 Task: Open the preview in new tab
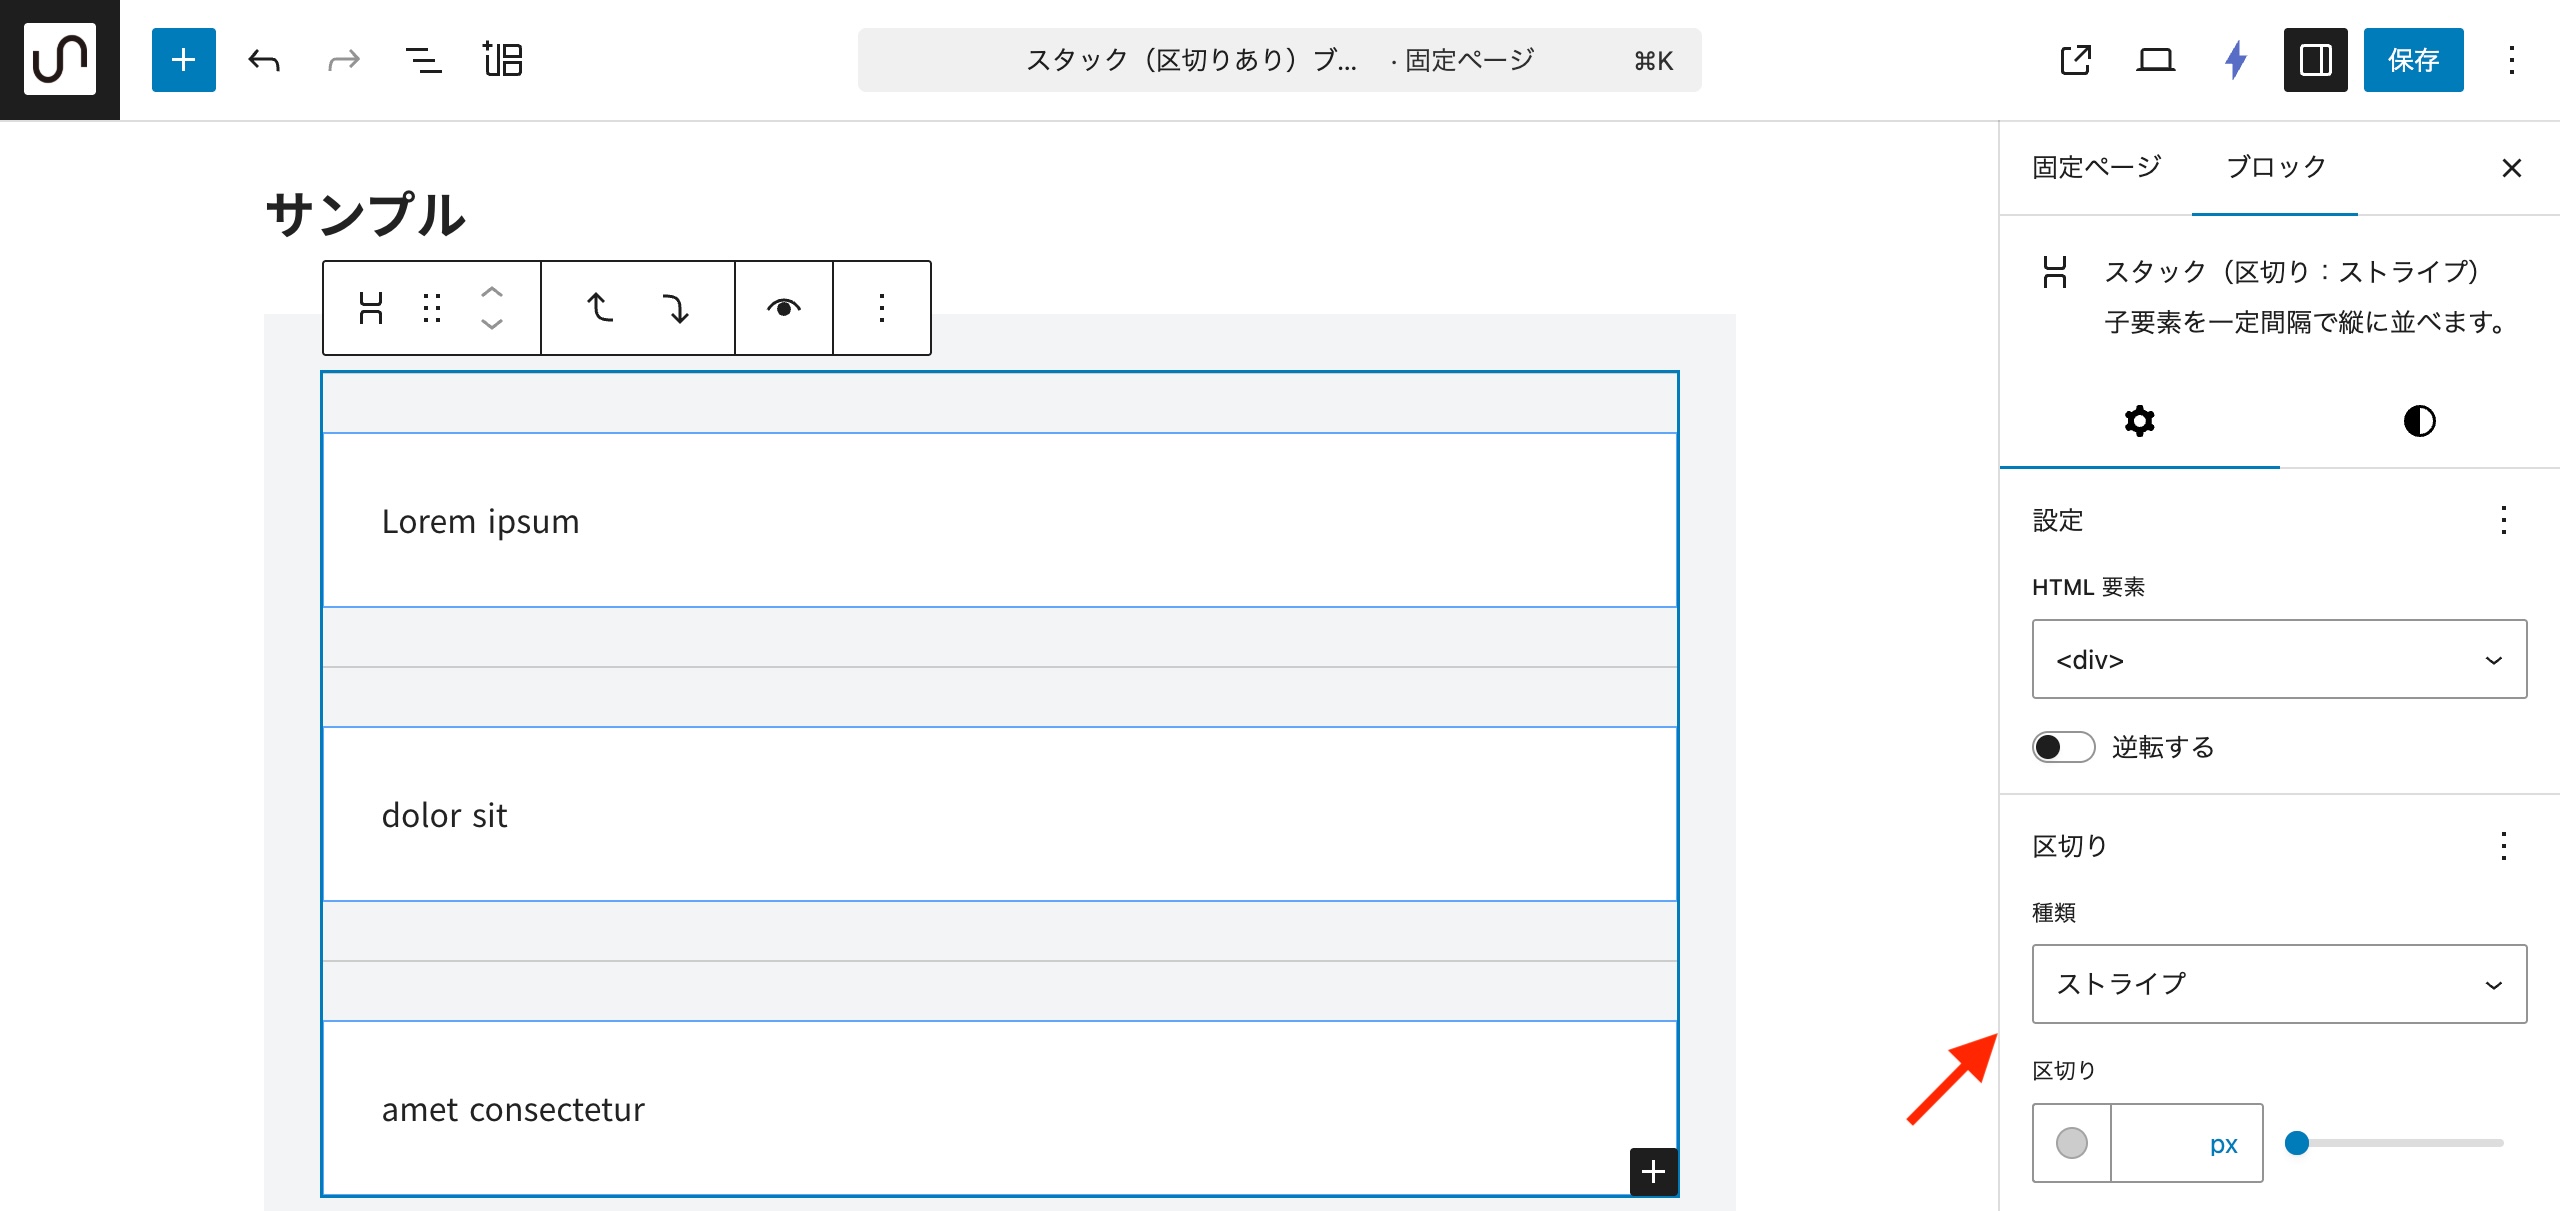[2075, 60]
